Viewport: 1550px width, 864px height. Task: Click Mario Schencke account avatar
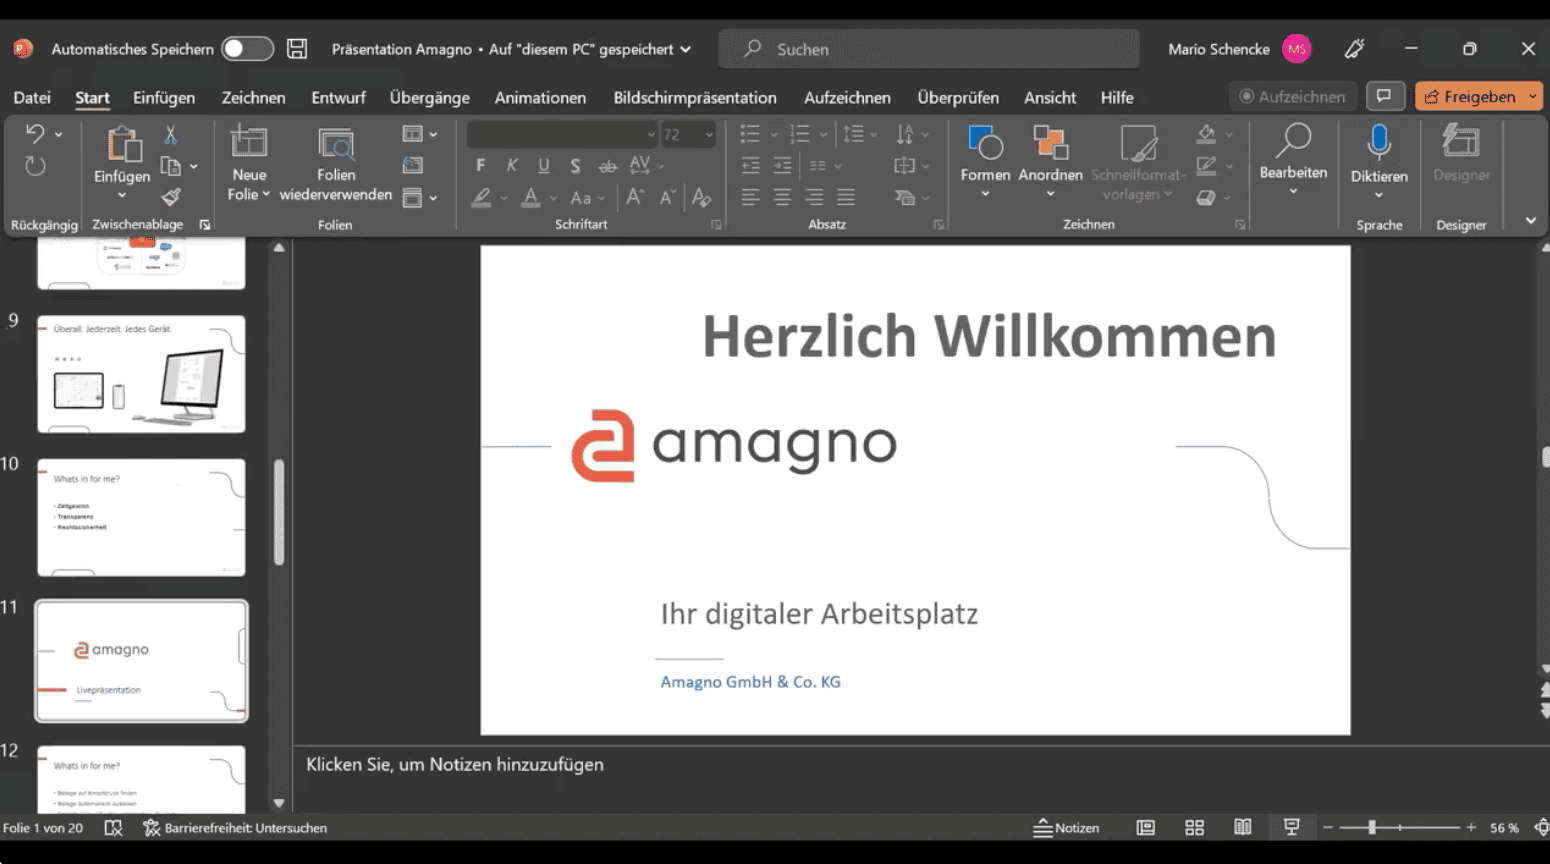tap(1297, 48)
